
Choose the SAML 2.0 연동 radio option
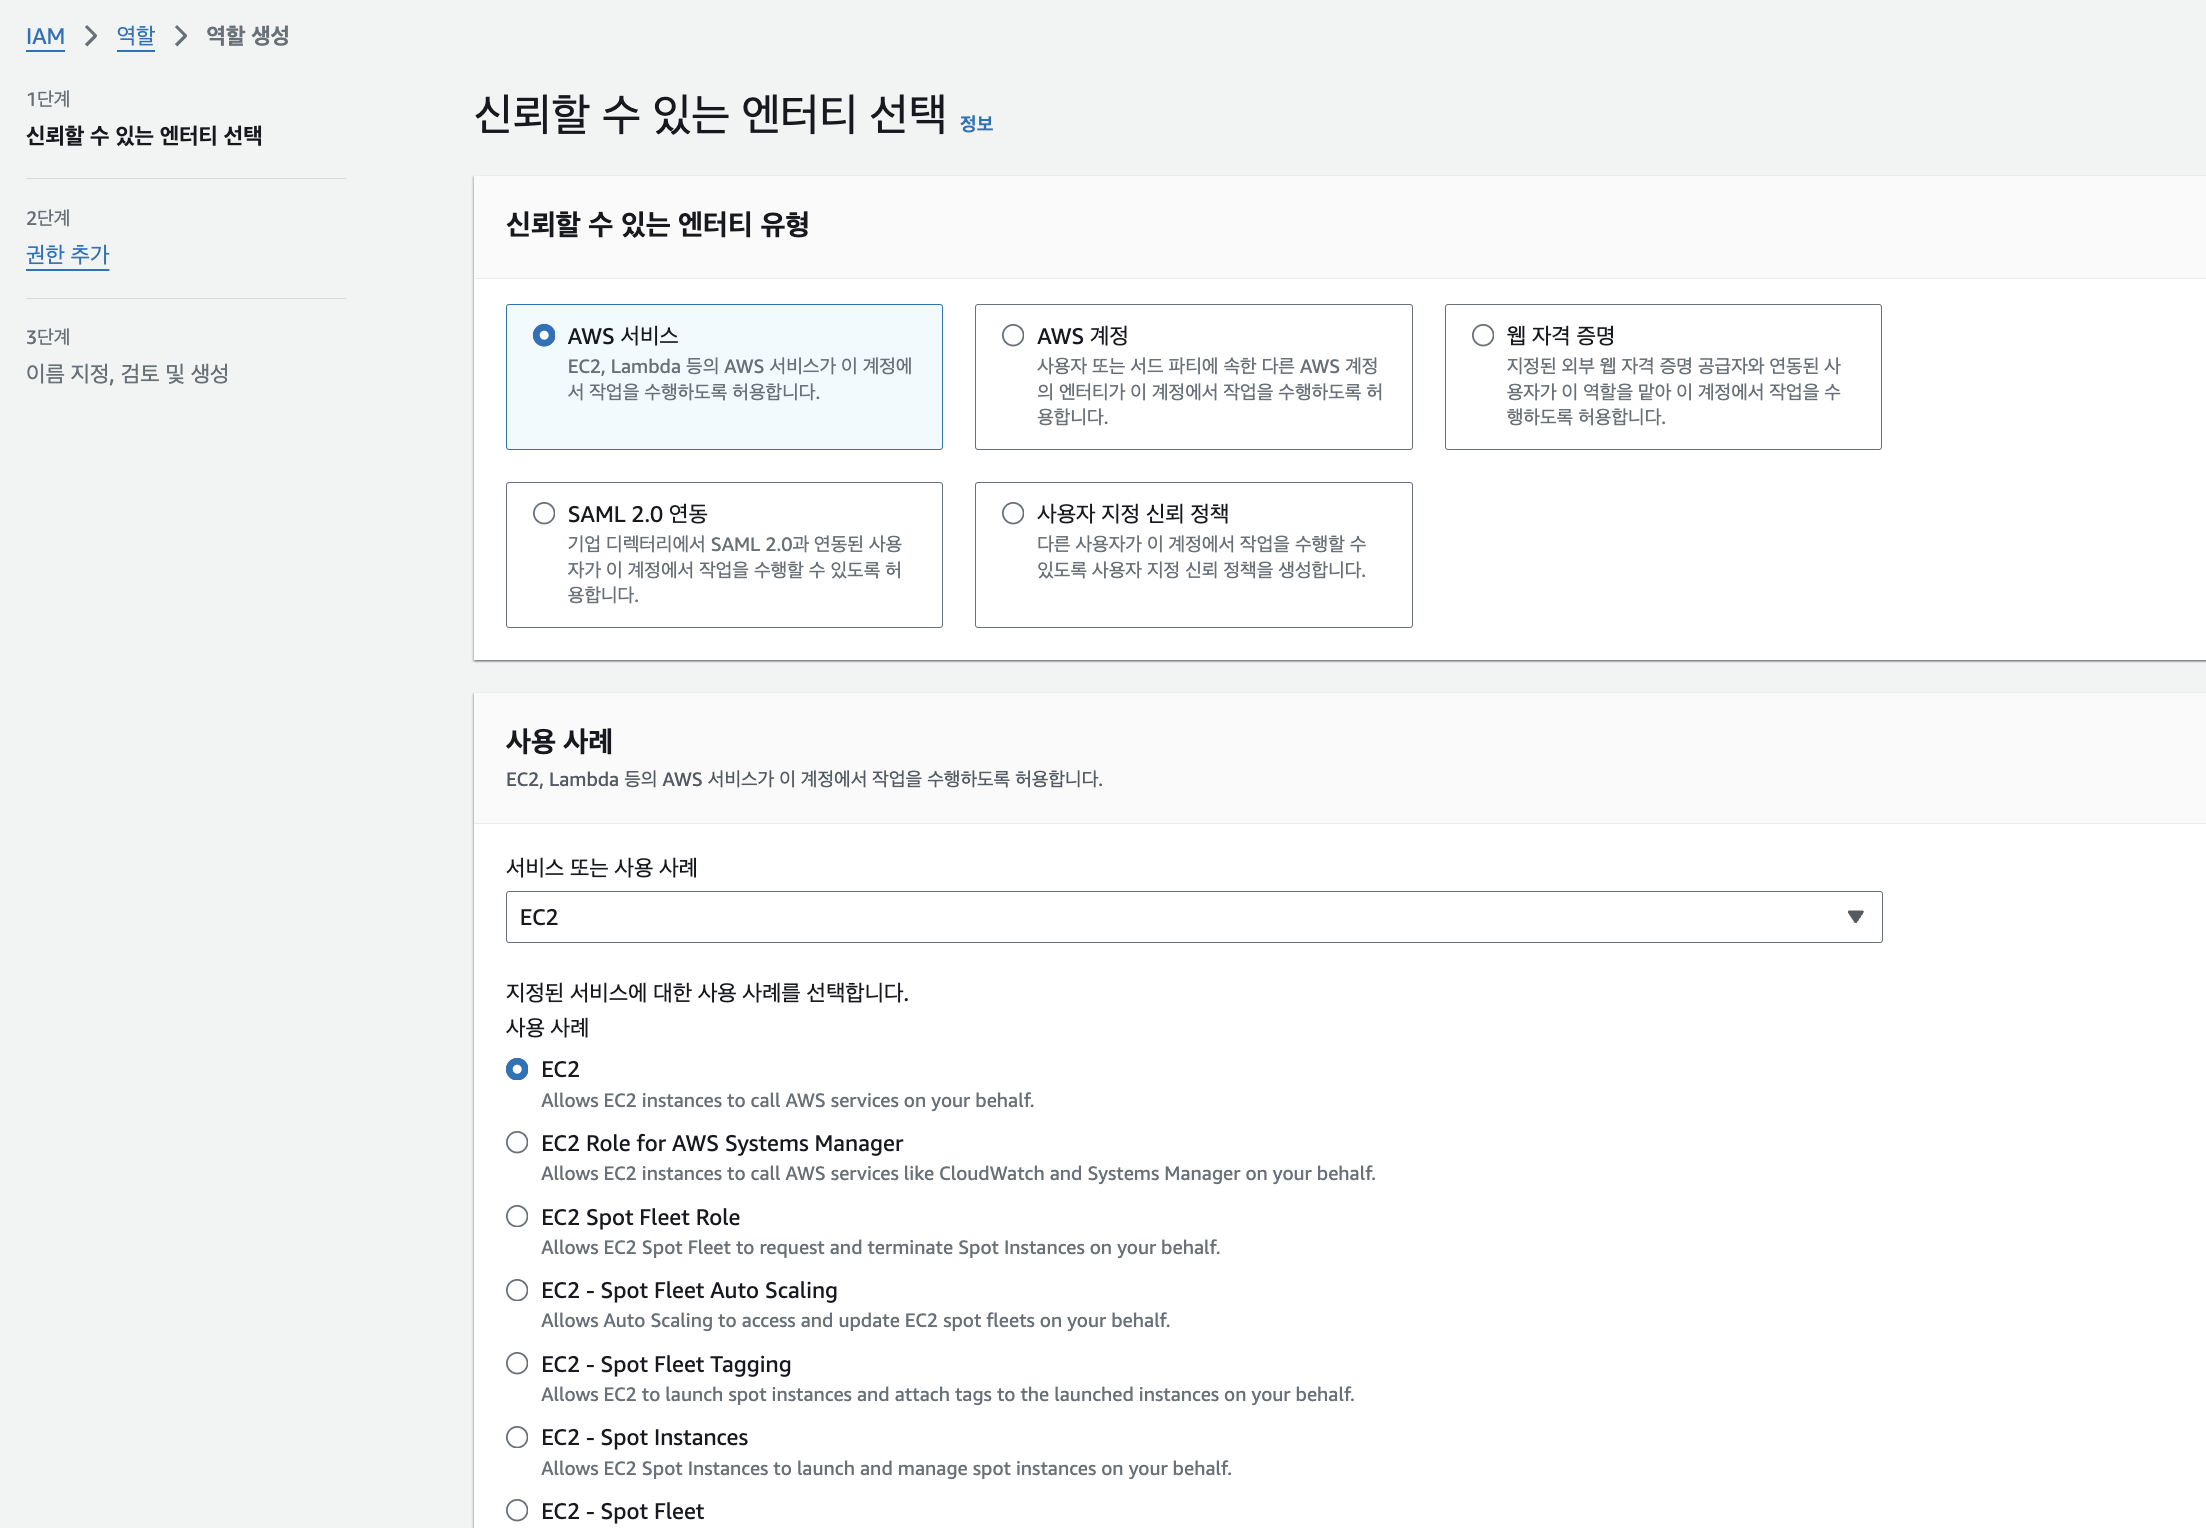[544, 513]
